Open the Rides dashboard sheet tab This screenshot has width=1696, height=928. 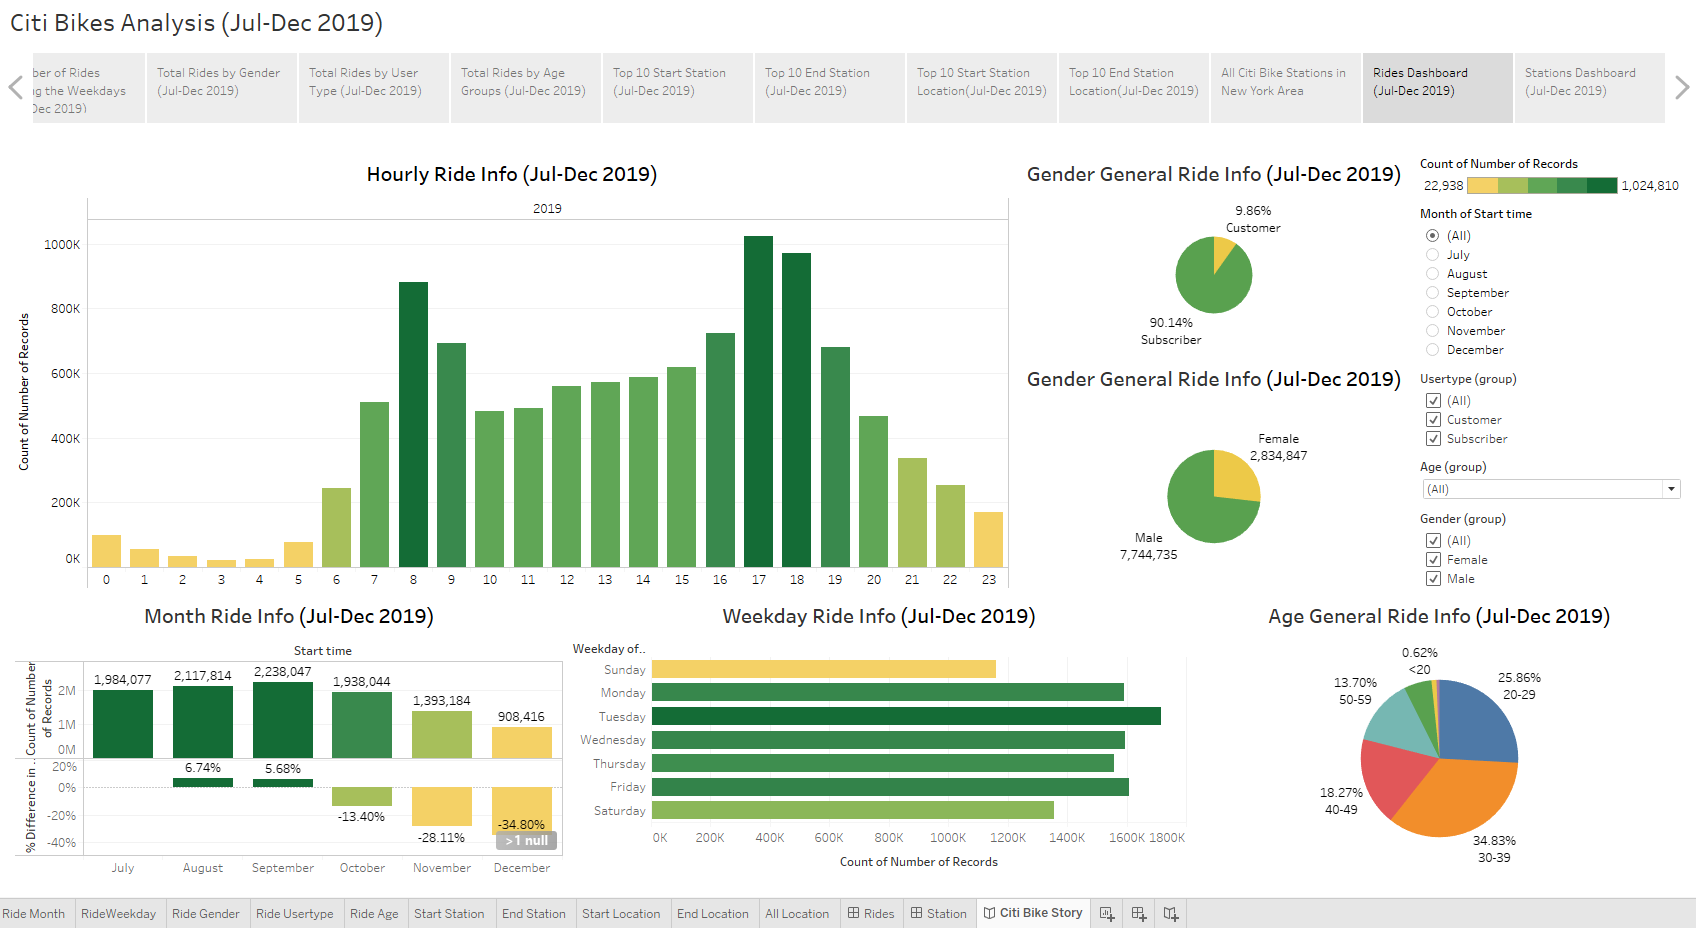point(871,913)
